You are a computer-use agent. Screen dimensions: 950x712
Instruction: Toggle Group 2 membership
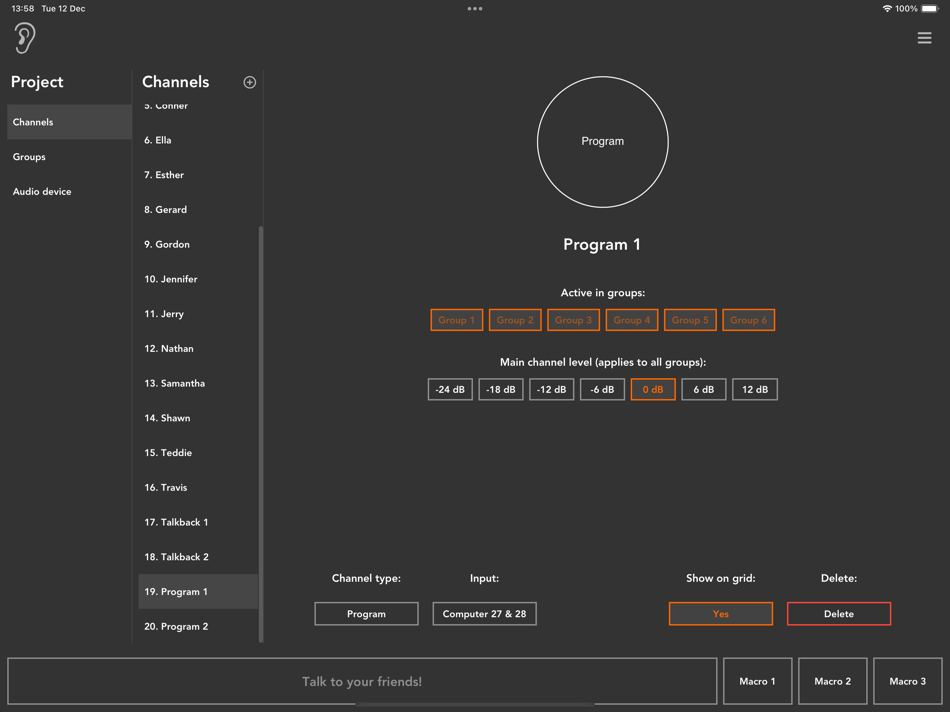point(515,320)
